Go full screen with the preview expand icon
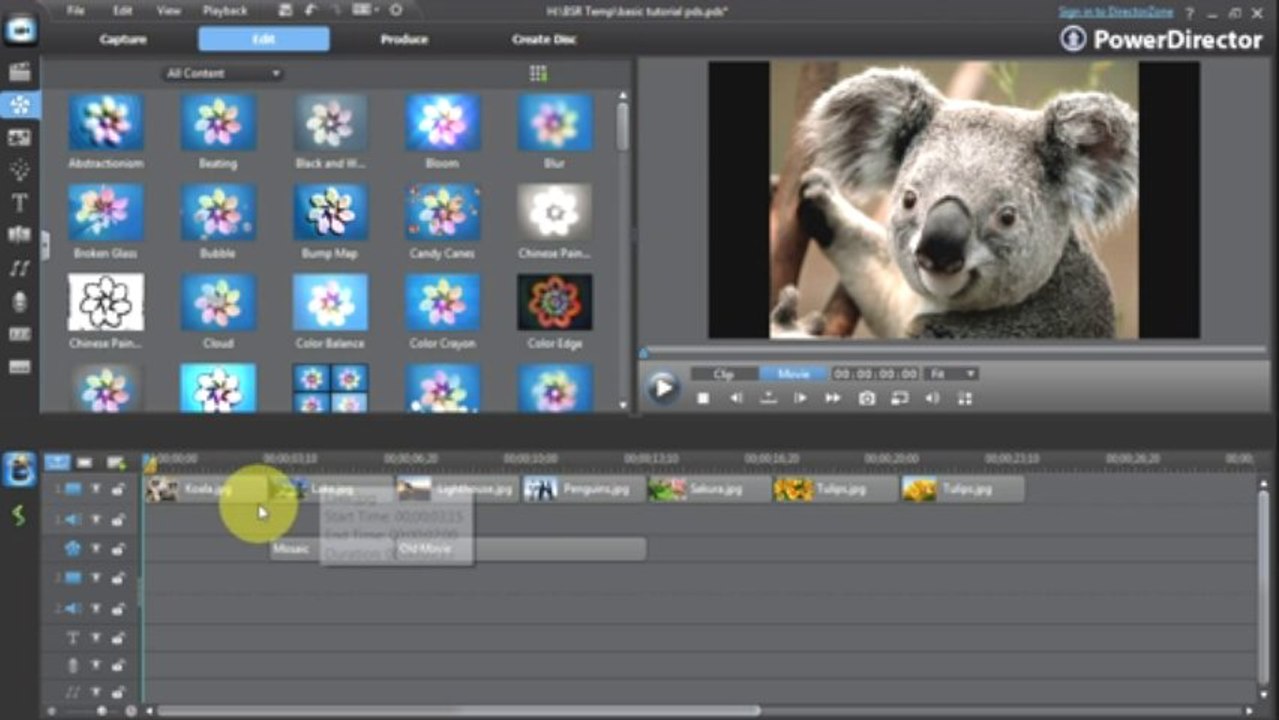This screenshot has height=720, width=1279. point(965,398)
